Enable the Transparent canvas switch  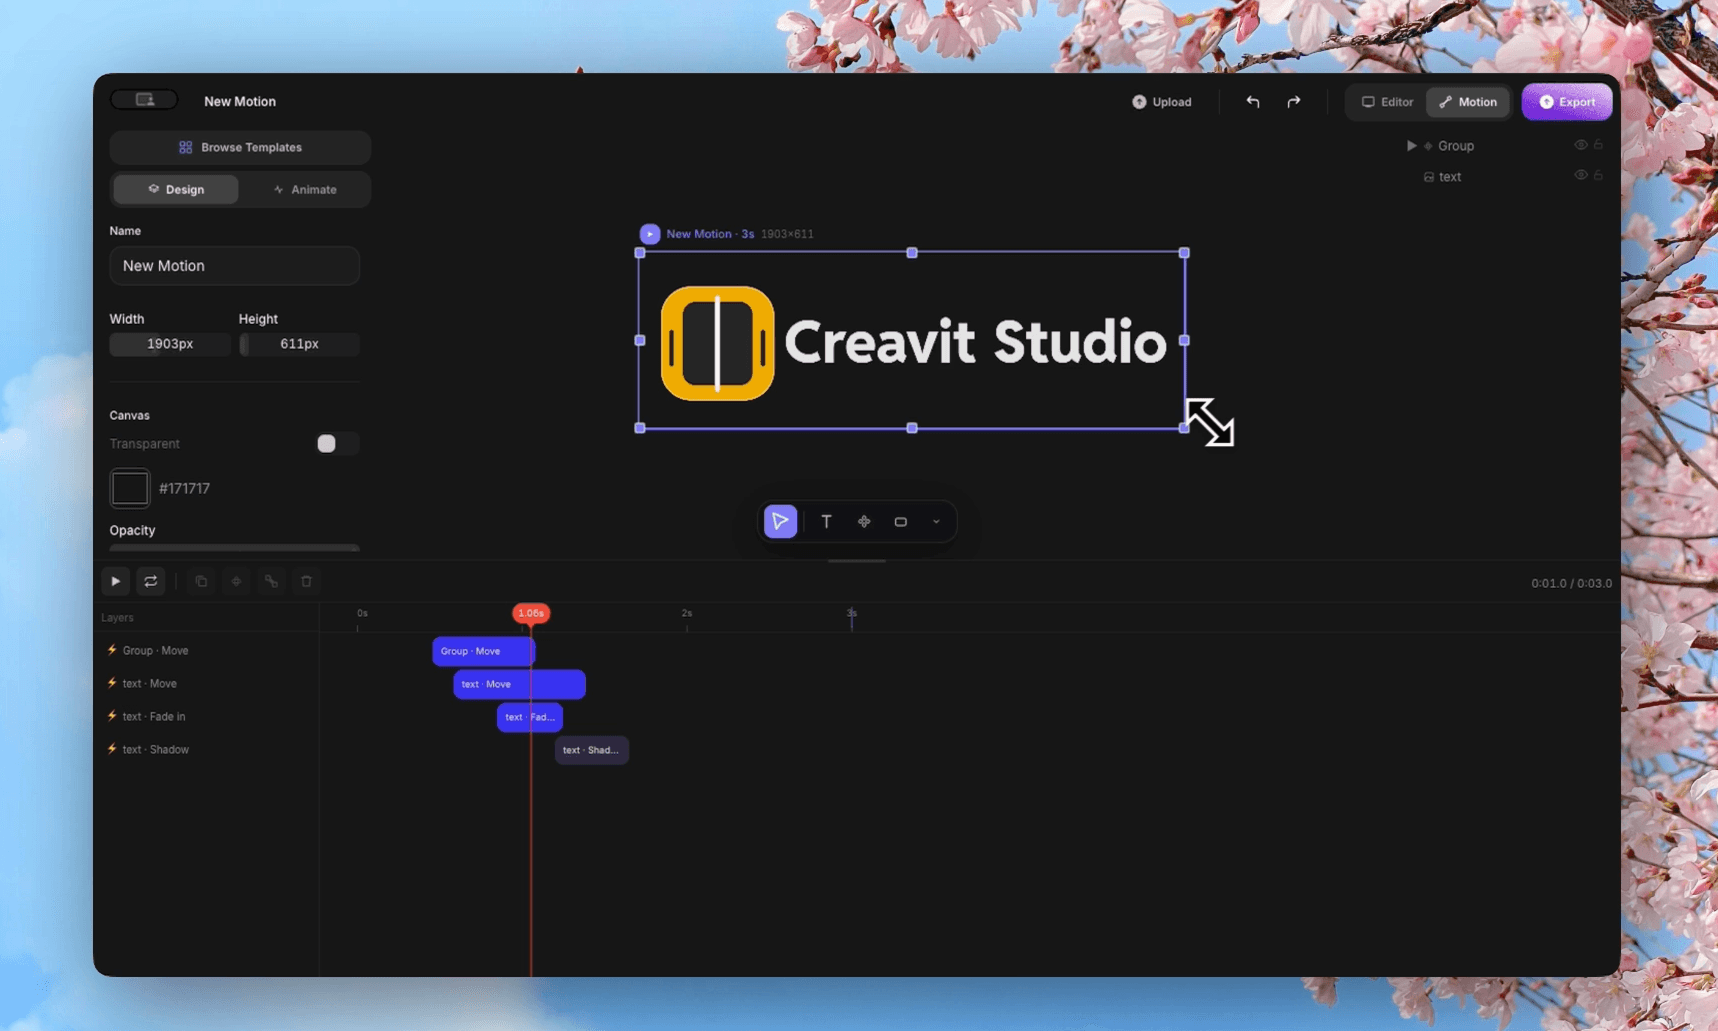(336, 444)
